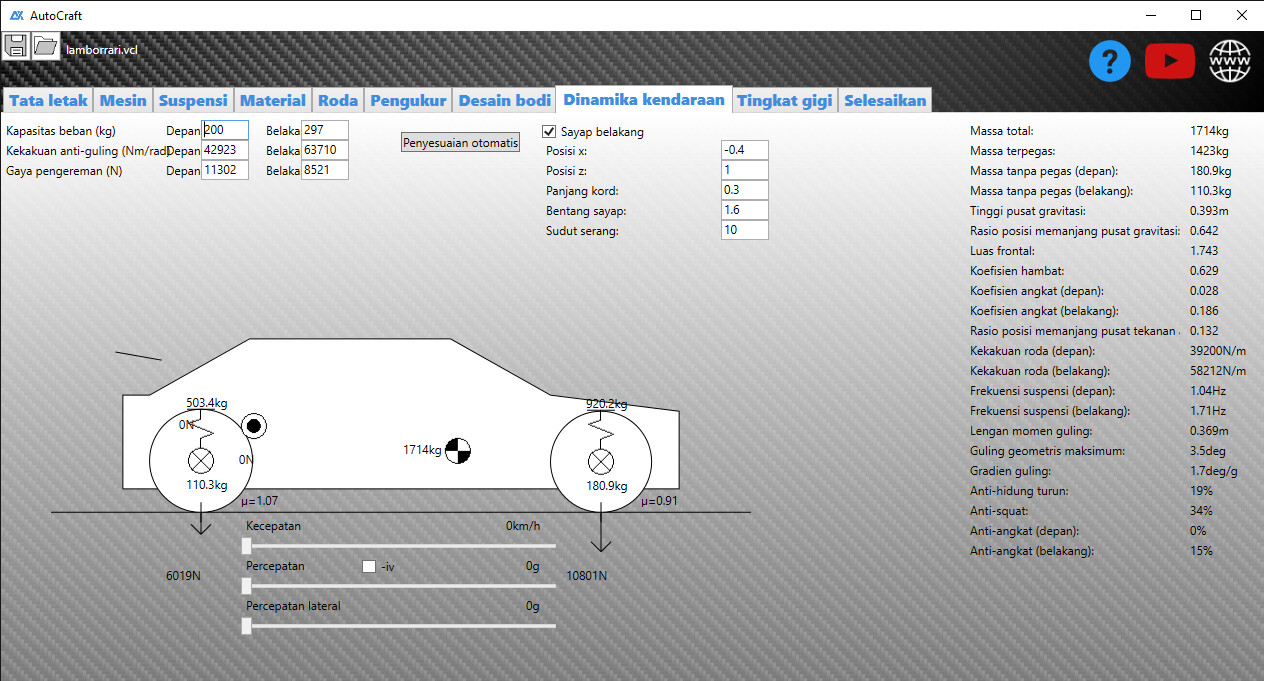Click the save floppy disk icon

click(16, 46)
